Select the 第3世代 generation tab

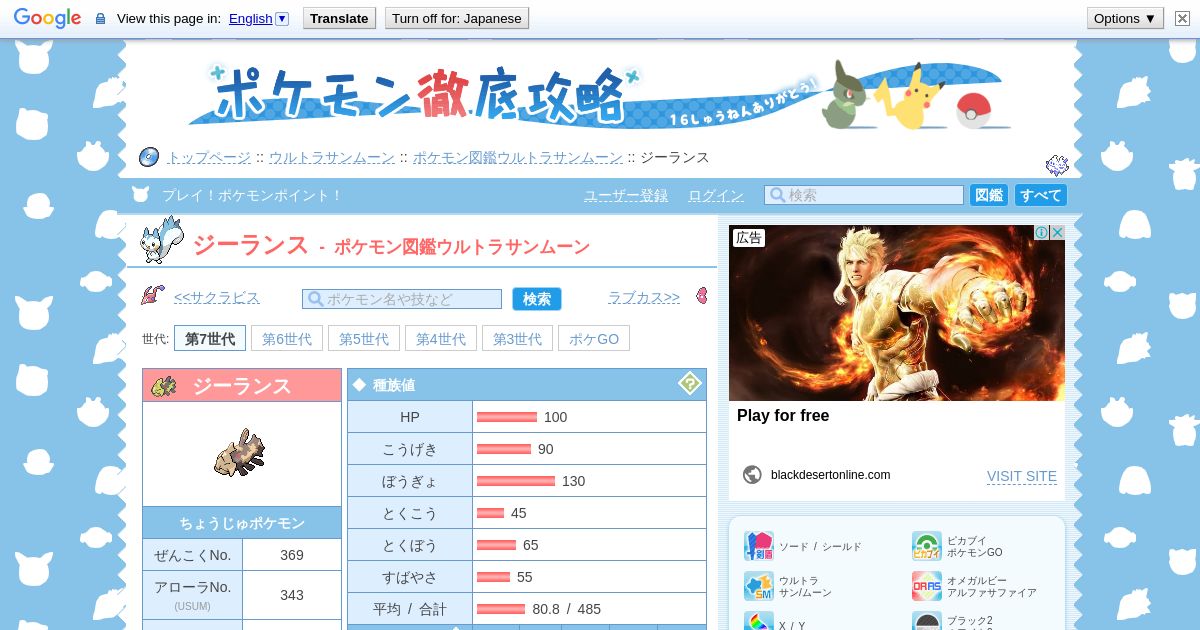pos(517,338)
